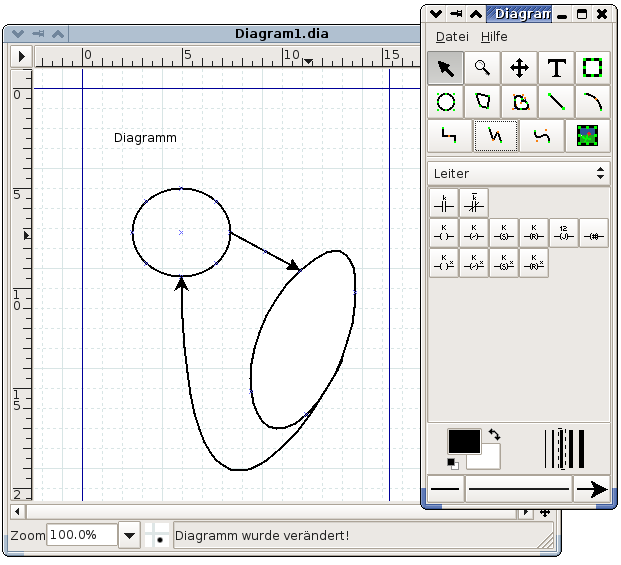This screenshot has width=621, height=565.
Task: Select the Arc tool
Action: 592,102
